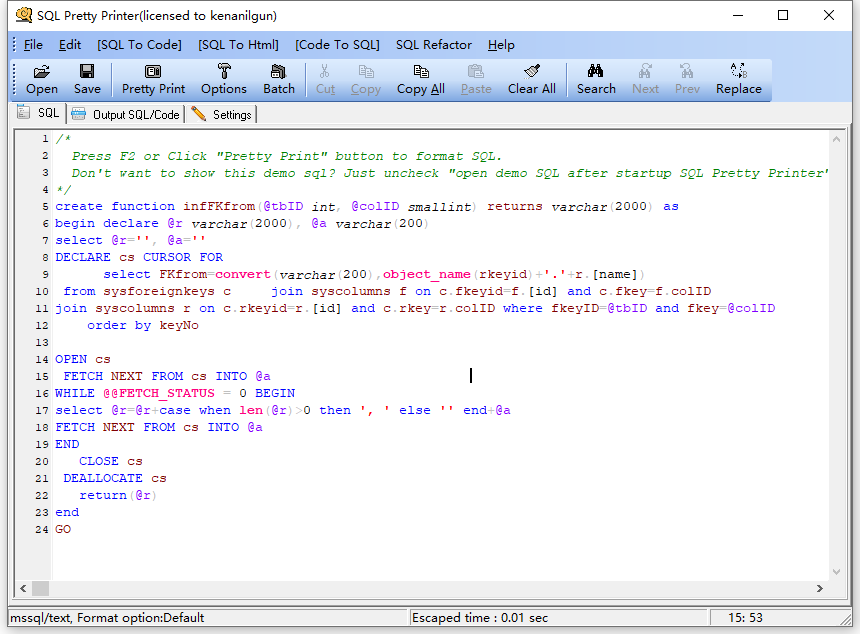Open the File menu
This screenshot has width=860, height=634.
(33, 45)
